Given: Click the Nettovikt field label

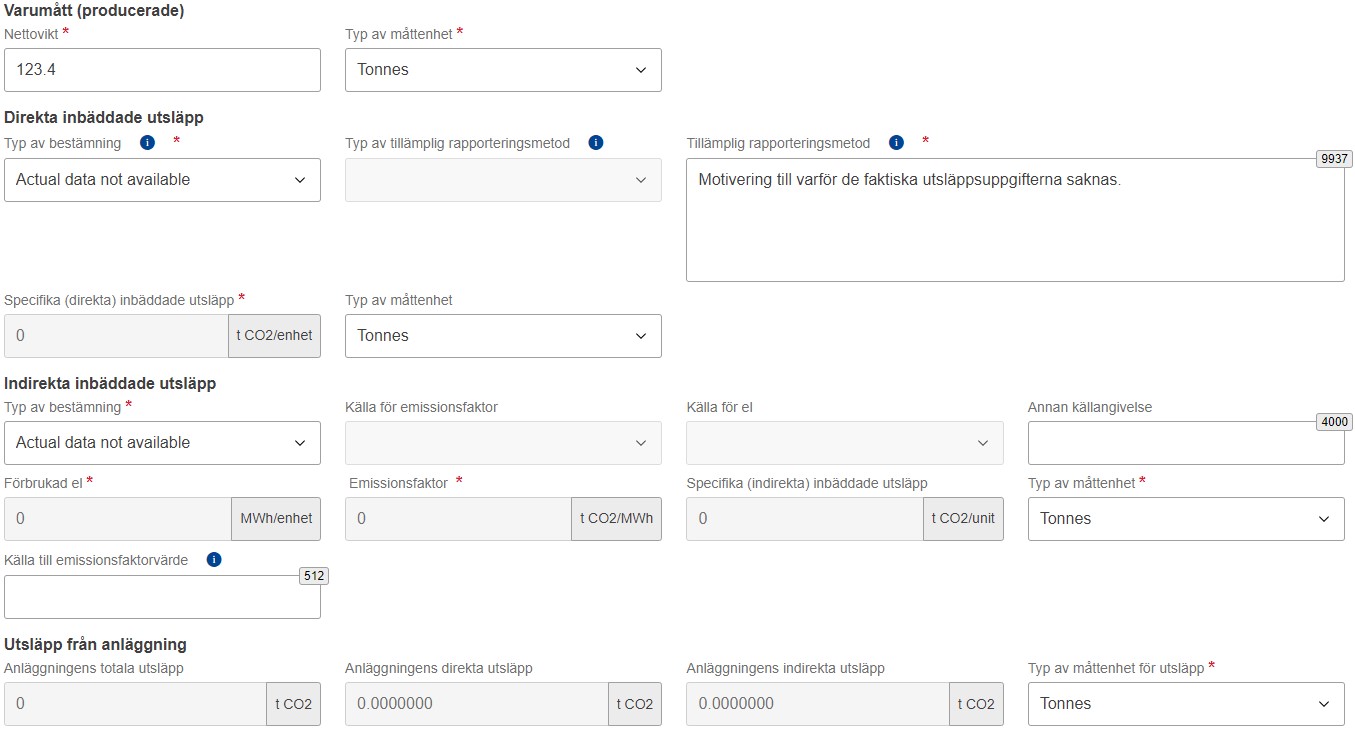Looking at the screenshot, I should (x=31, y=34).
